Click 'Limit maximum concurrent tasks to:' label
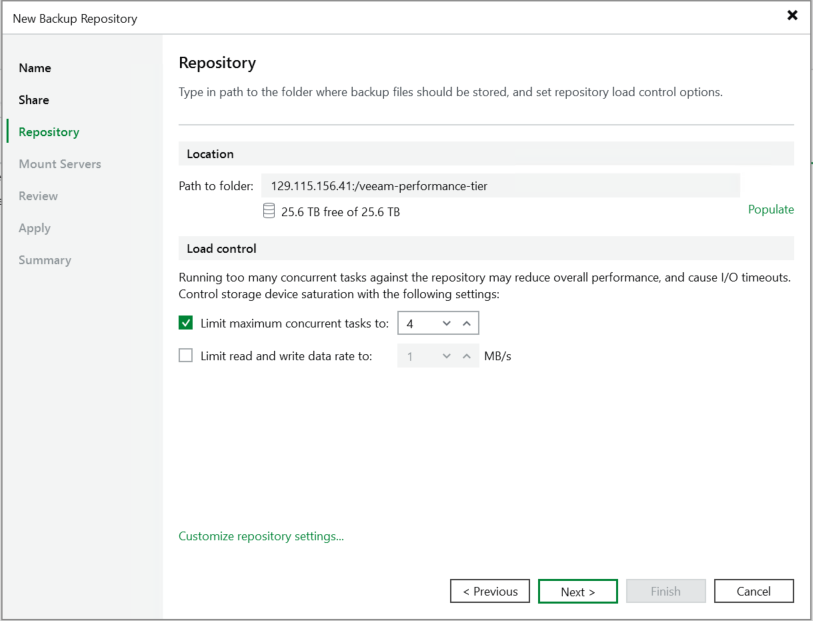 click(x=295, y=323)
